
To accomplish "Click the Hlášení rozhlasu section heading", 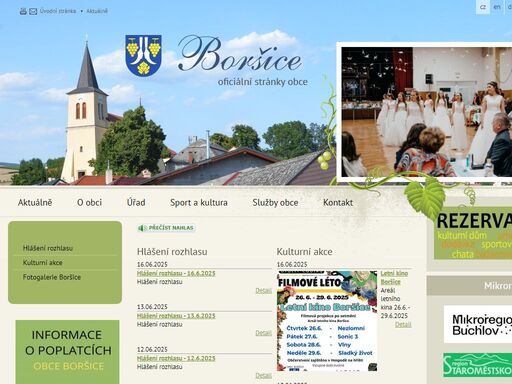I will pos(172,252).
